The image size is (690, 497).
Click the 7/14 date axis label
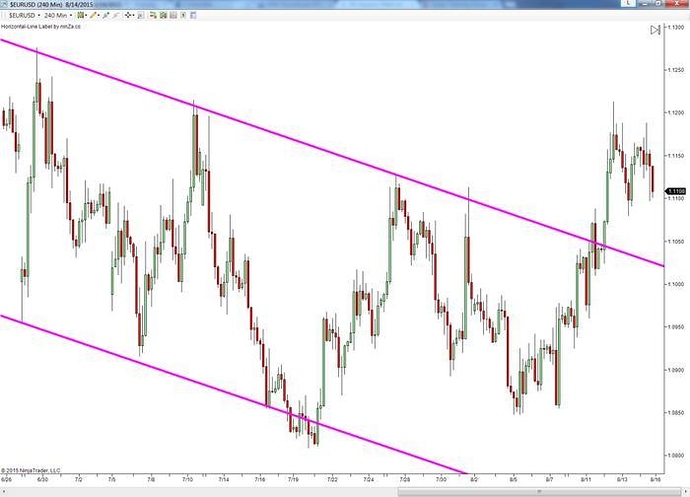tap(224, 479)
